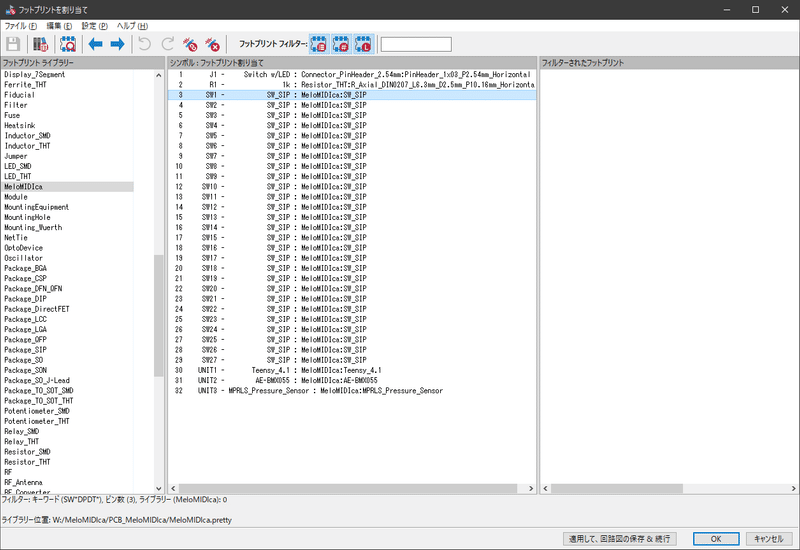Viewport: 800px width, 550px height.
Task: Select Resistor_THT library
Action: 28,462
